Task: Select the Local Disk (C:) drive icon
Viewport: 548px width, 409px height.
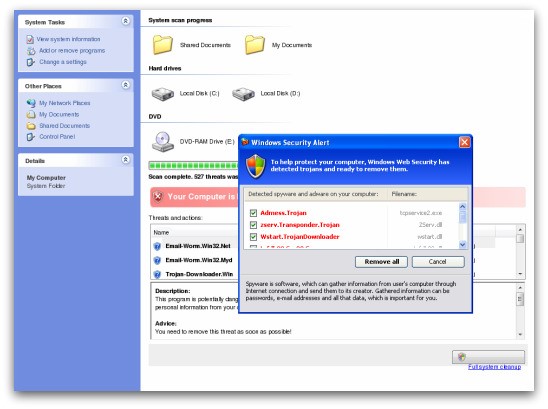Action: (x=163, y=94)
